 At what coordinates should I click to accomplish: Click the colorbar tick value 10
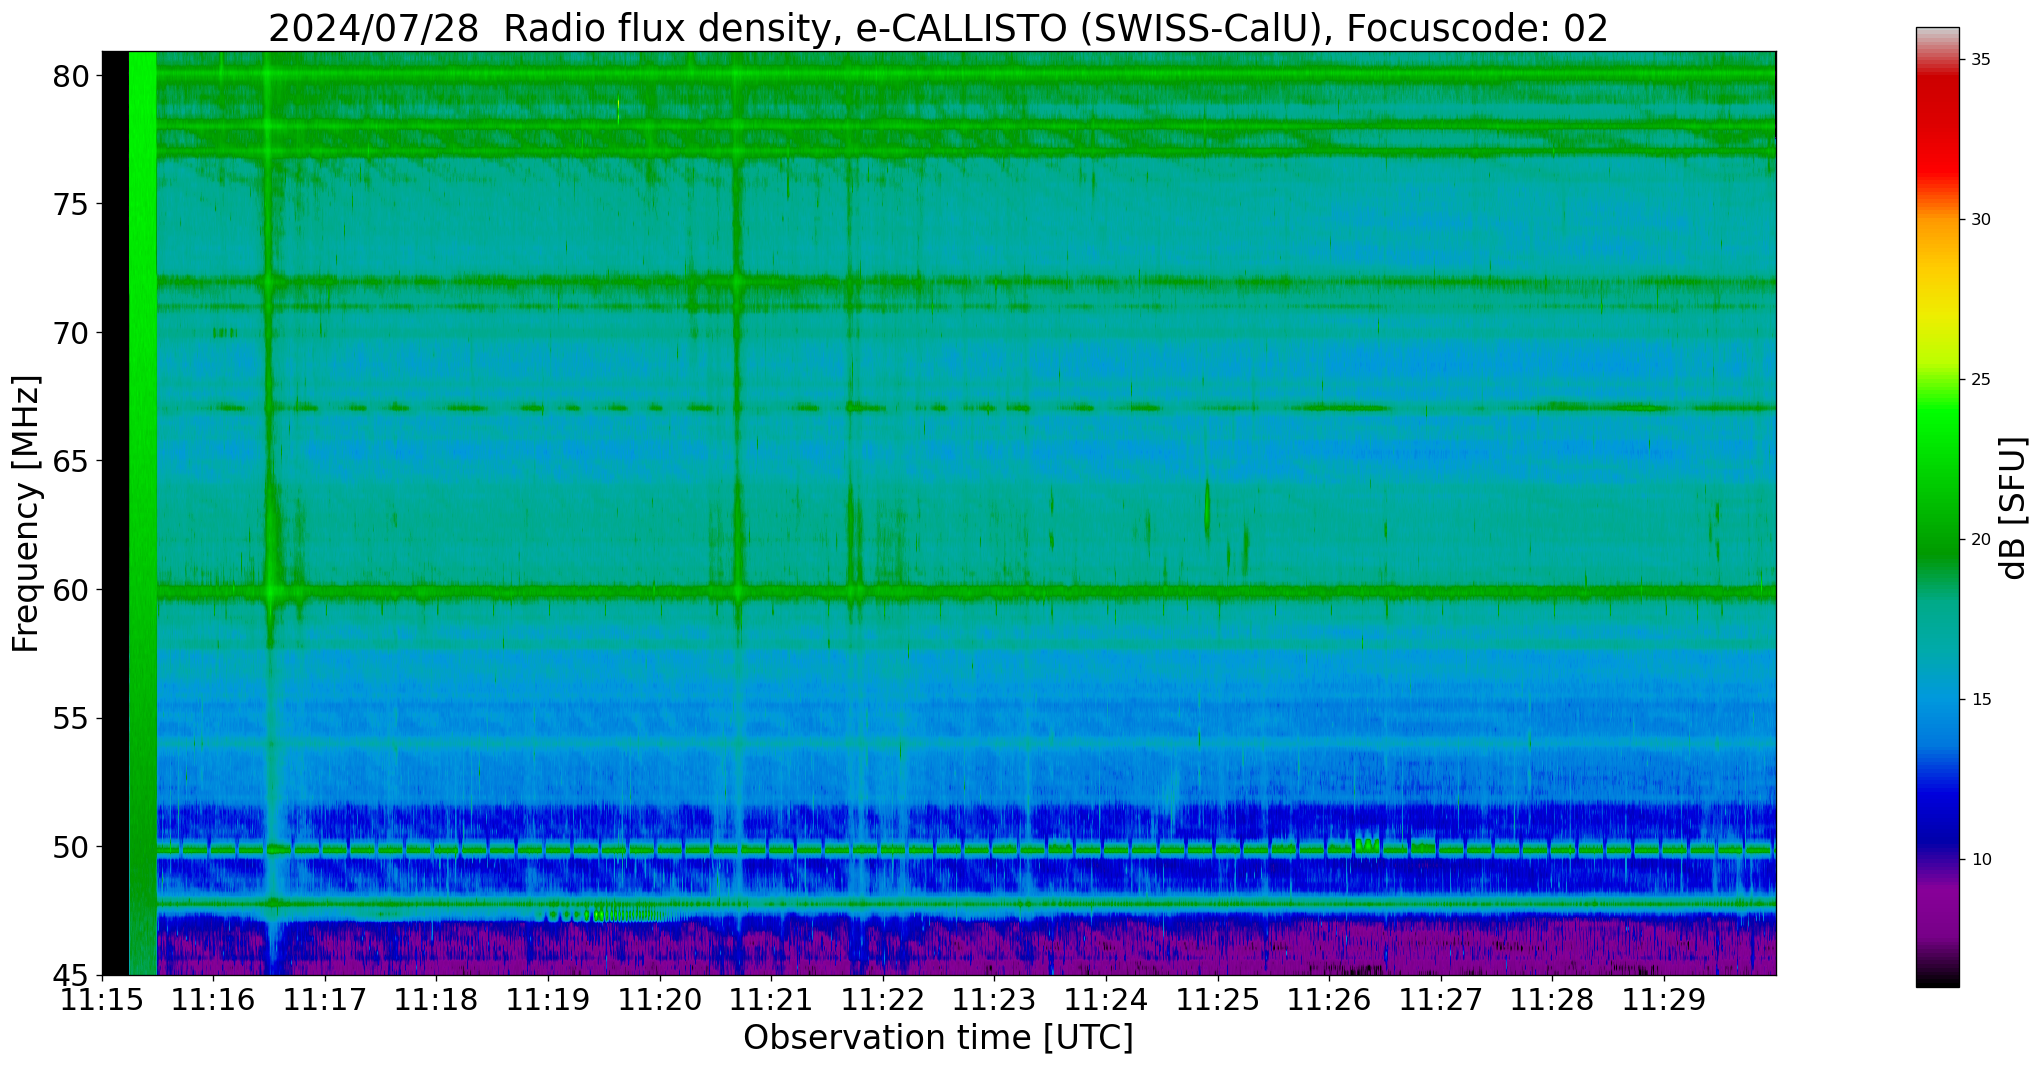coord(1980,860)
